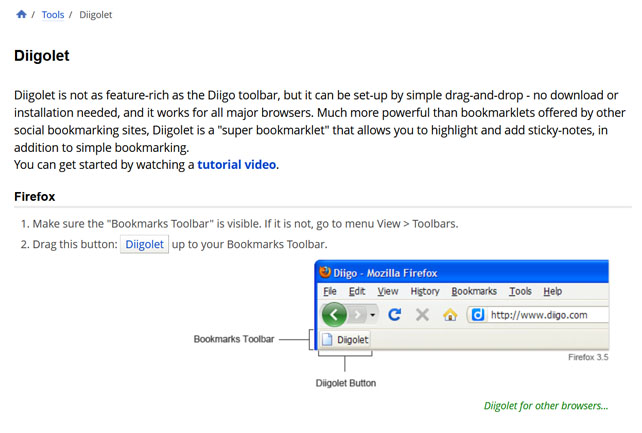Click the address field showing http://www.diigo.com

pos(538,315)
